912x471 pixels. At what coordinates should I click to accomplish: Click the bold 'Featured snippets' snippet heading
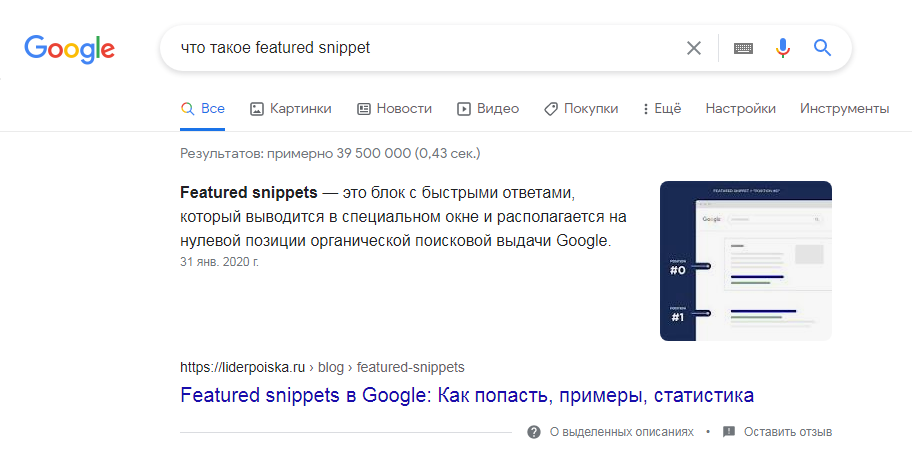(x=249, y=192)
